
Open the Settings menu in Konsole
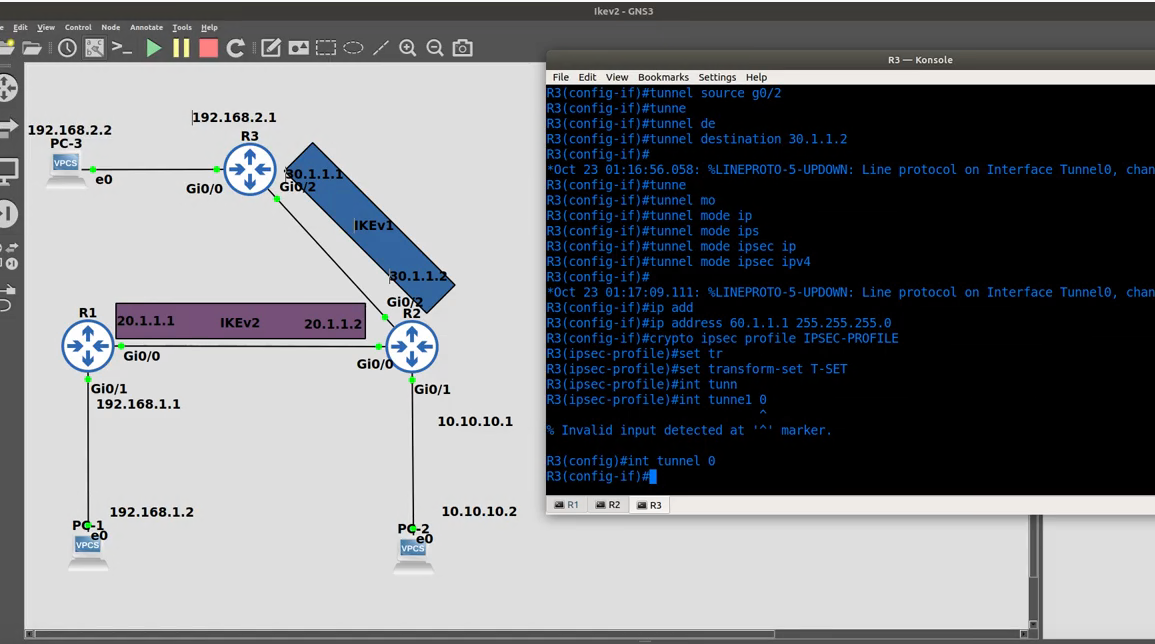pyautogui.click(x=717, y=77)
